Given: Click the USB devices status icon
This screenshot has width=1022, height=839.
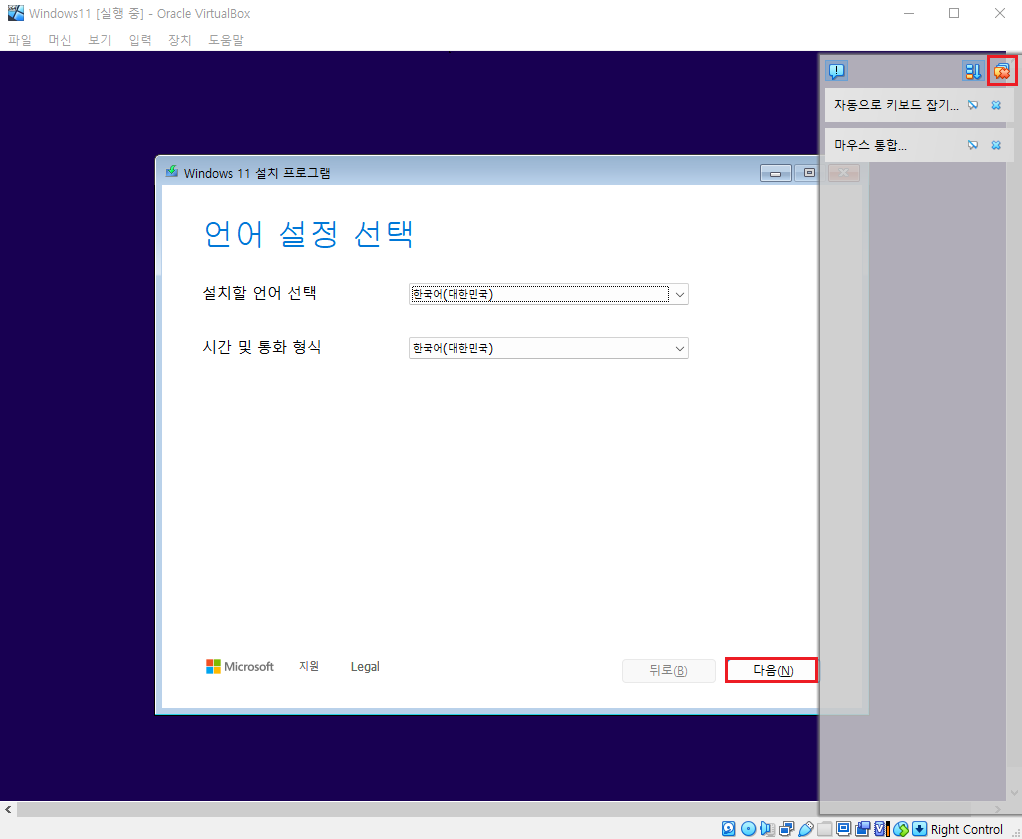Looking at the screenshot, I should tap(806, 829).
